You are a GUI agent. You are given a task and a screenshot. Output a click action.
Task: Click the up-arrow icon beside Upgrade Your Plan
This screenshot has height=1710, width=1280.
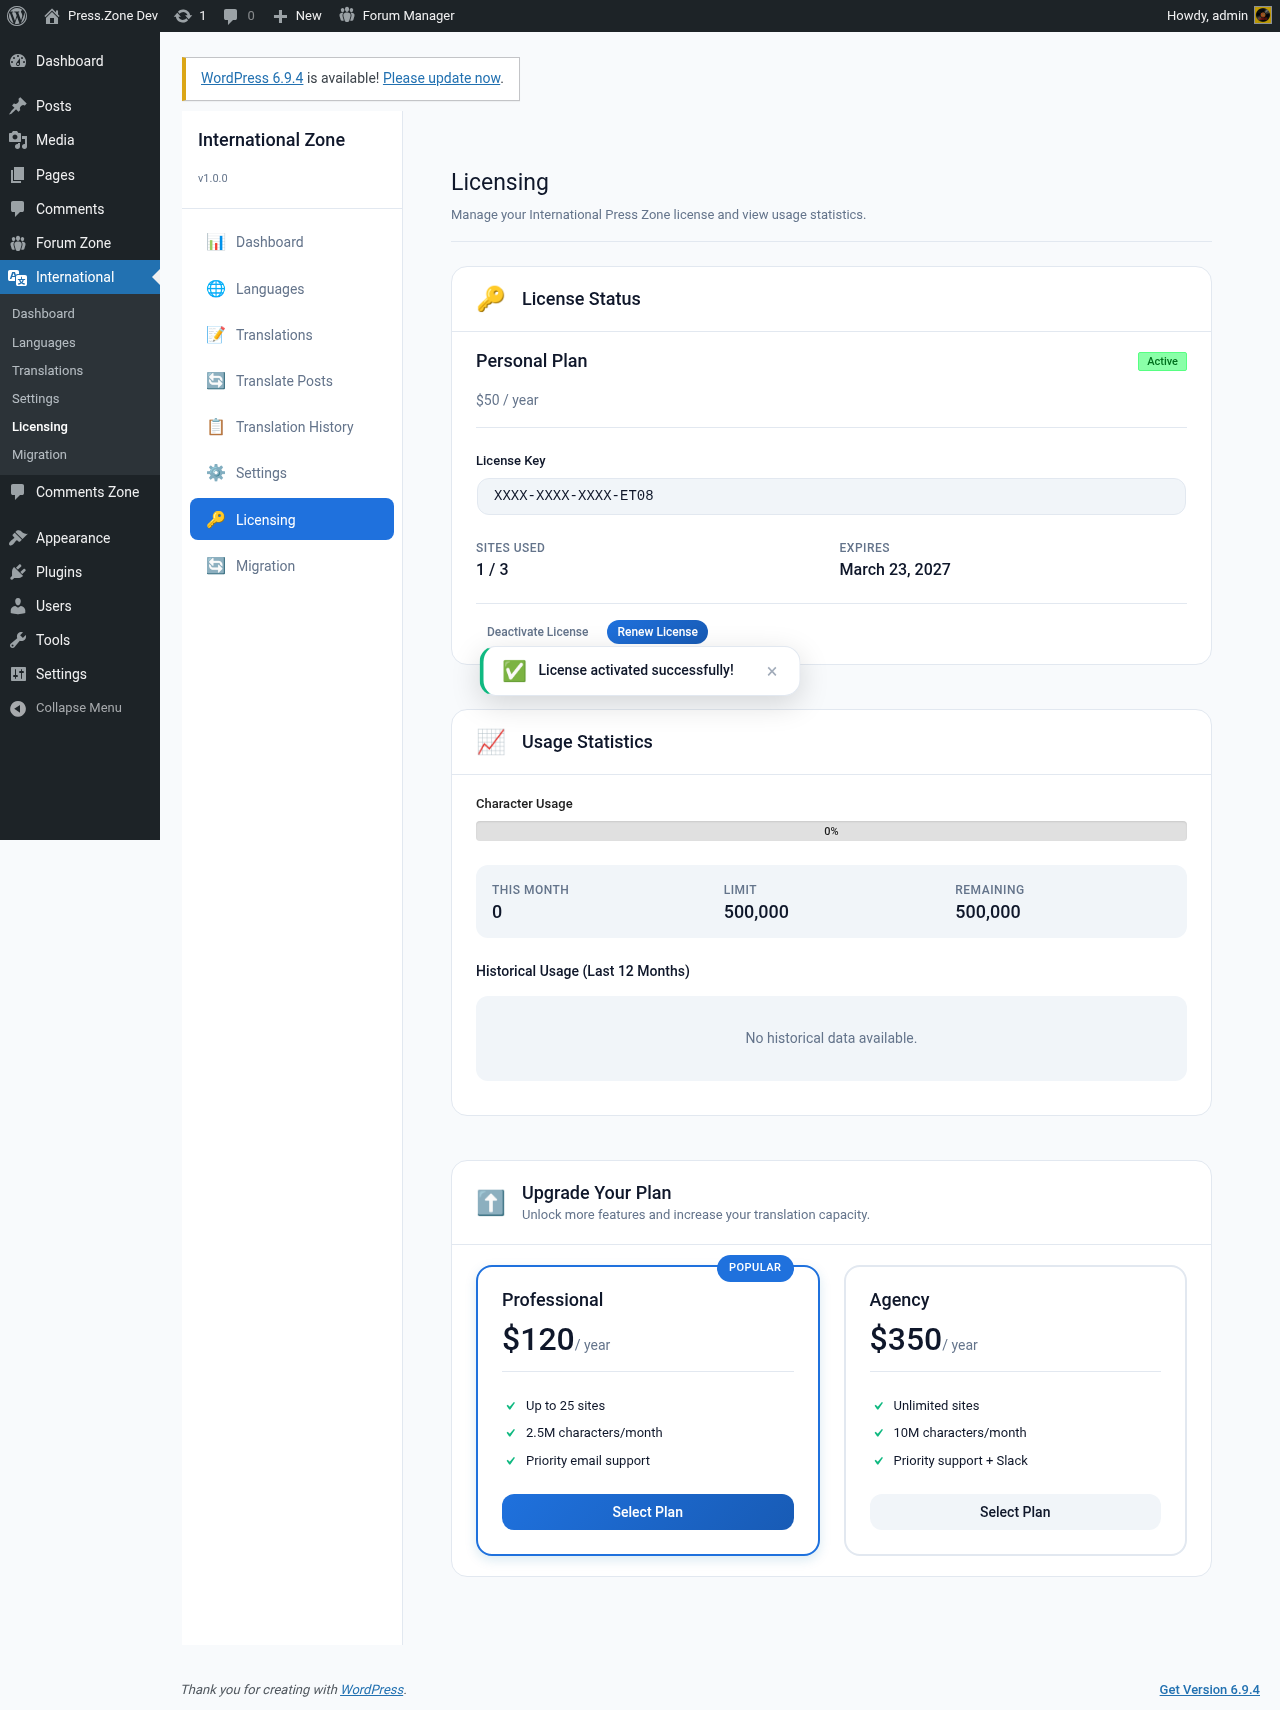[x=491, y=1202]
